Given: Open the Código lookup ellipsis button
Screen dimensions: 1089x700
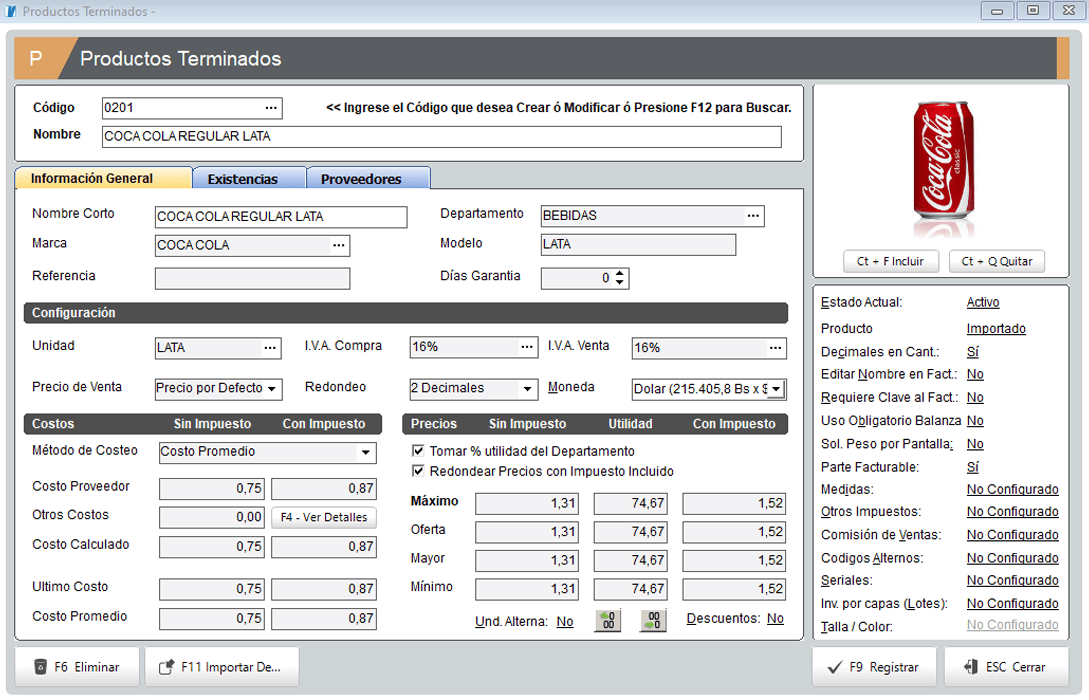Looking at the screenshot, I should [x=271, y=108].
